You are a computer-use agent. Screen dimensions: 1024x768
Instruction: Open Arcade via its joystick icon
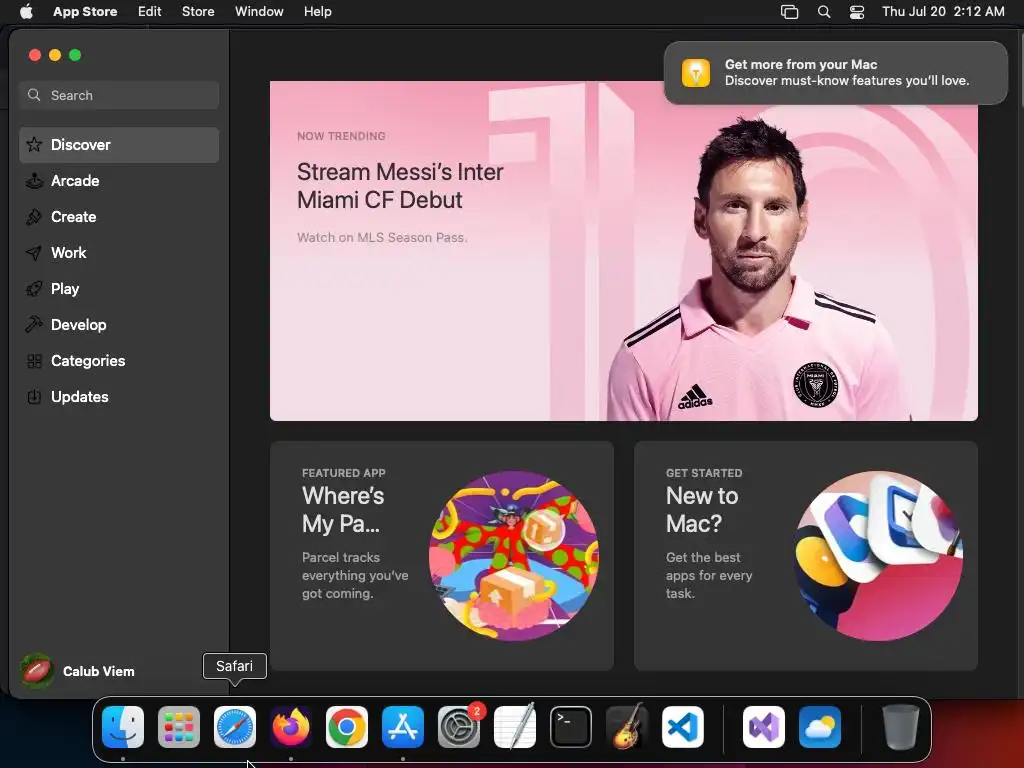pos(34,180)
